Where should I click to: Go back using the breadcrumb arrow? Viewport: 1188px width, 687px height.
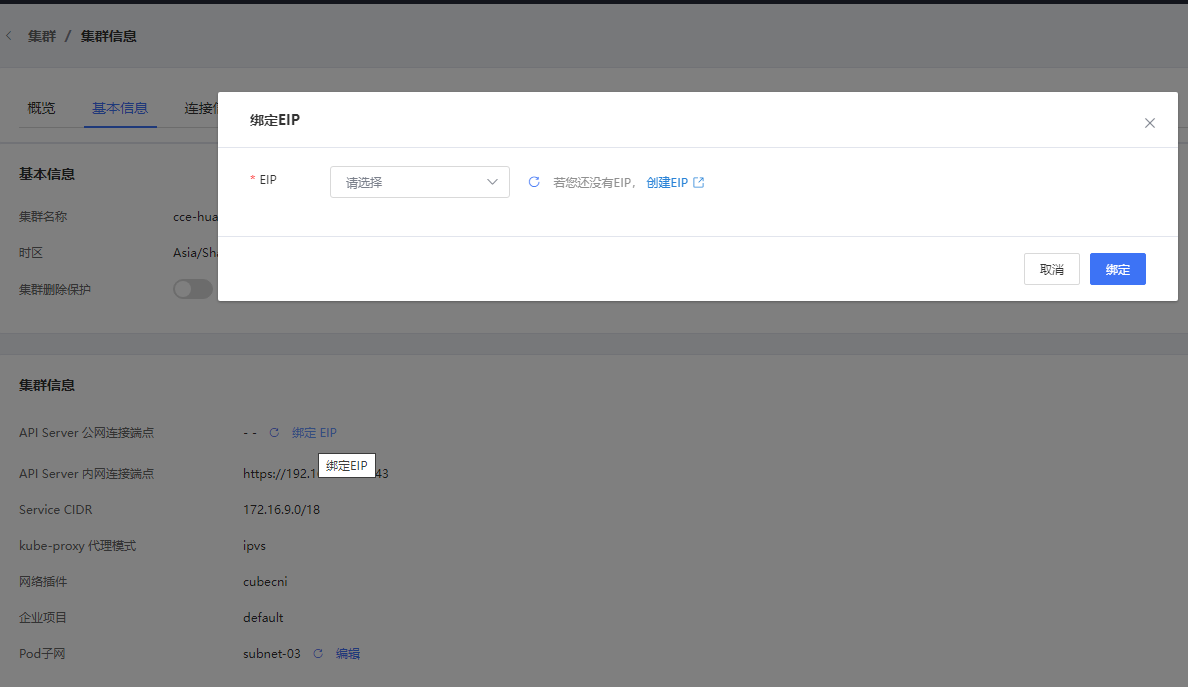click(x=9, y=36)
